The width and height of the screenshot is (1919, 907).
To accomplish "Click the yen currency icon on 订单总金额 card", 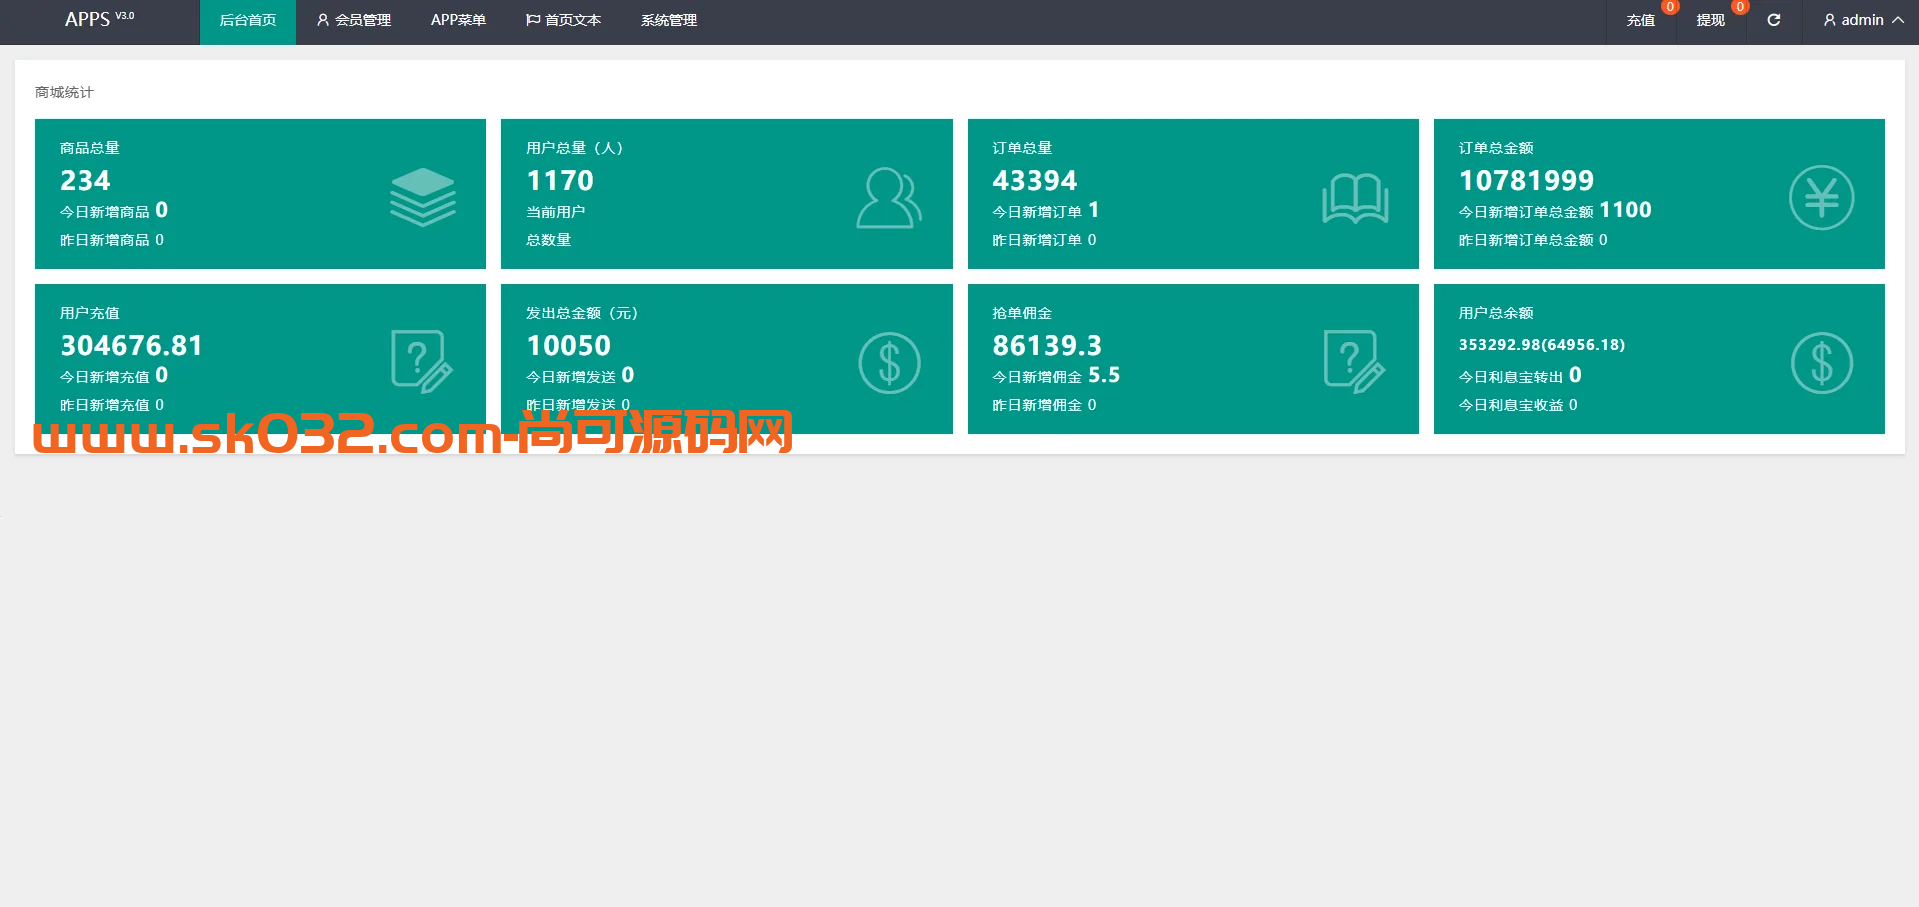I will point(1821,198).
